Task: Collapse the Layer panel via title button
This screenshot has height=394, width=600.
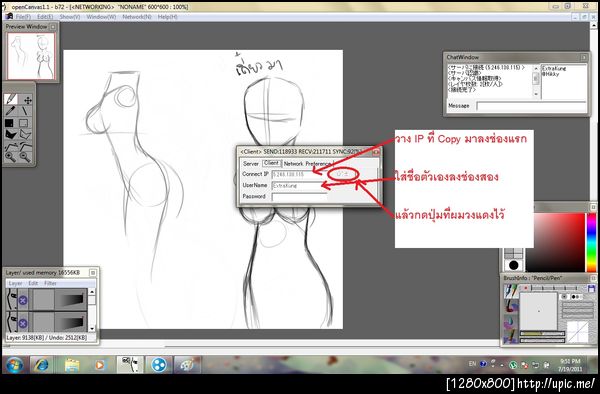Action: [93, 272]
